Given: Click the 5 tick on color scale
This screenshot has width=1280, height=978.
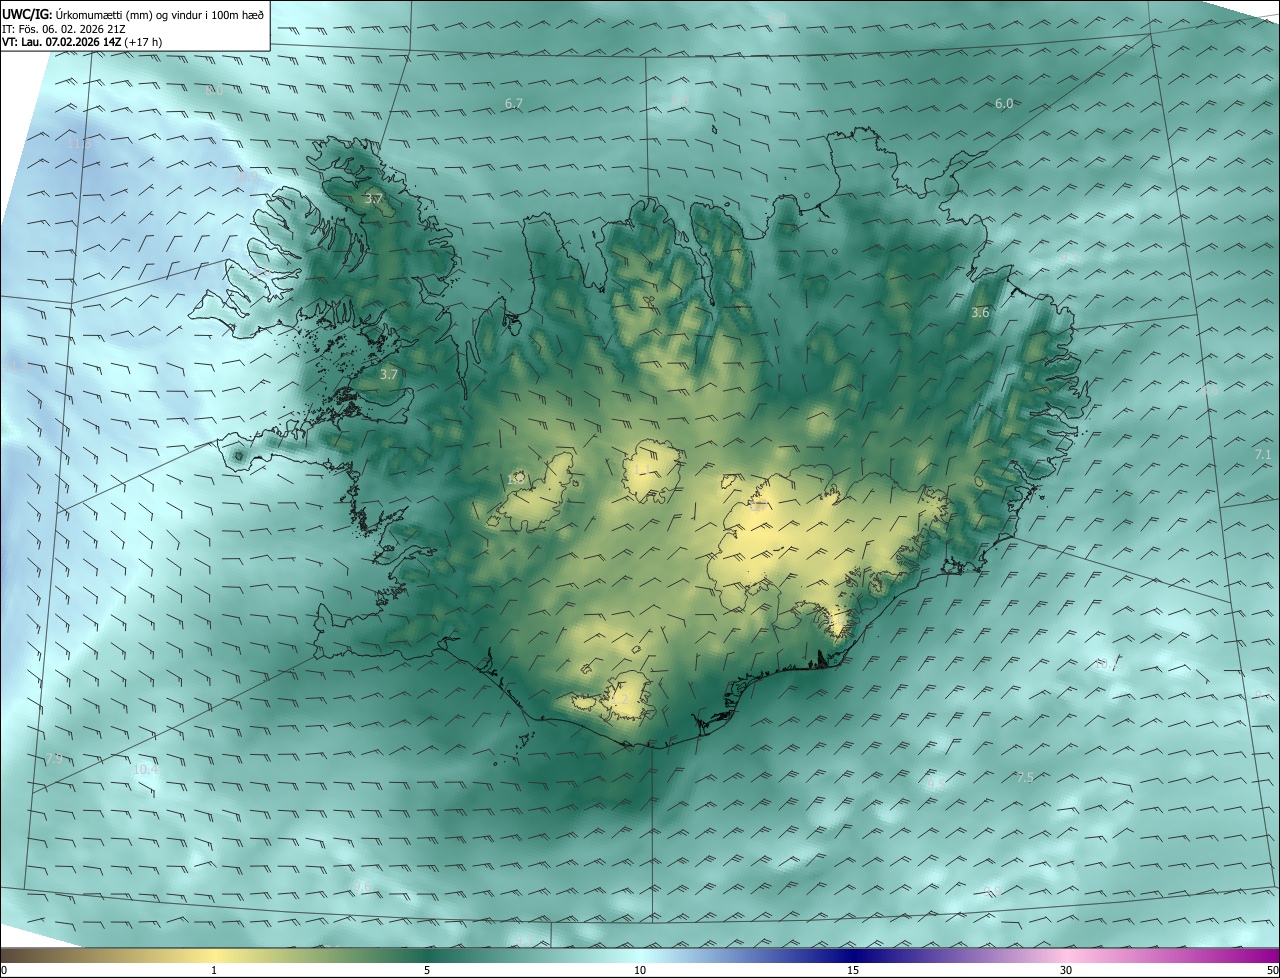Looking at the screenshot, I should pyautogui.click(x=427, y=970).
